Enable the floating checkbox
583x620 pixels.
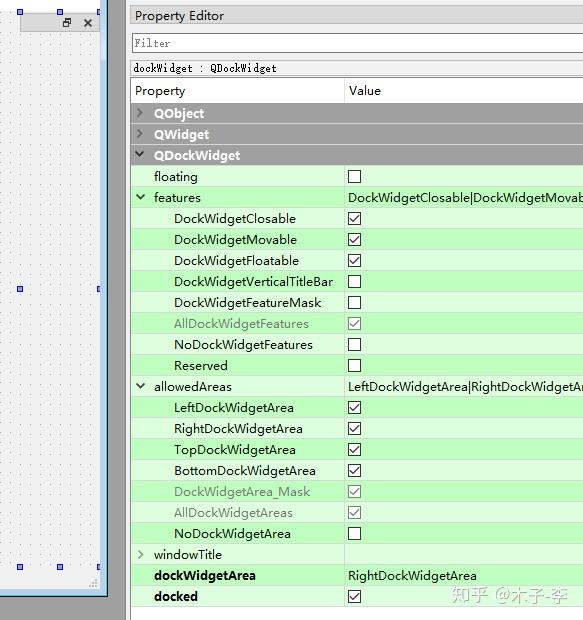354,176
